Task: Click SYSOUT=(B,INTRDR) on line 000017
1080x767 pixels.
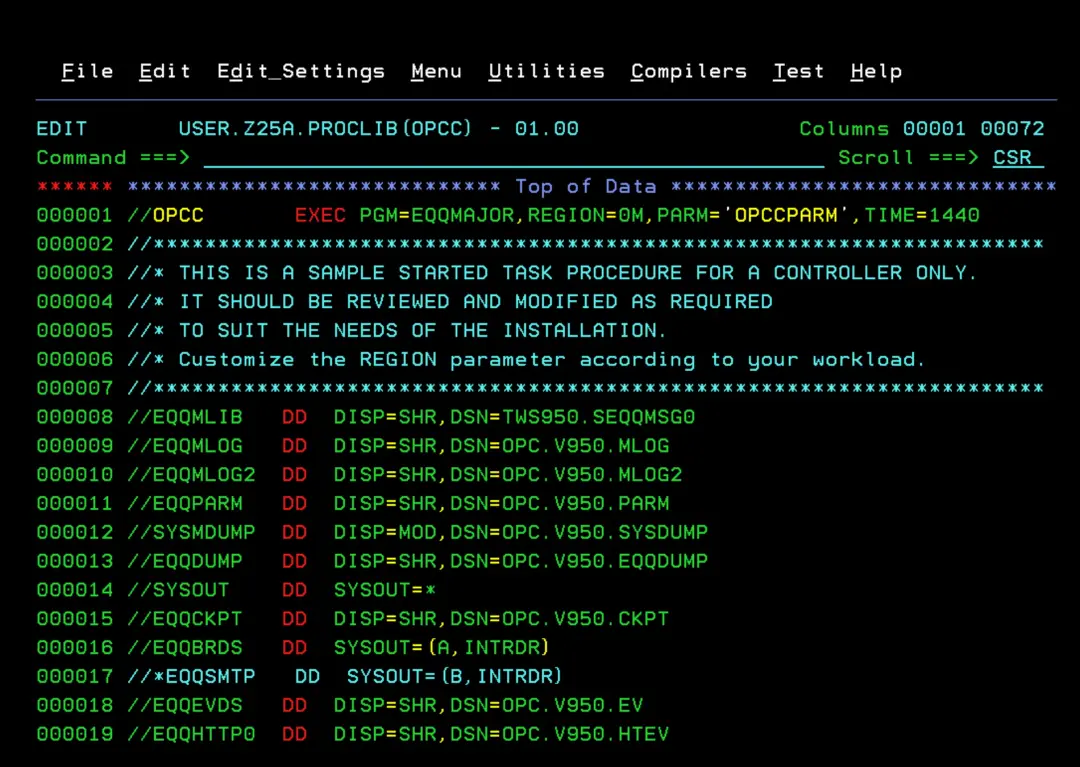Action: [455, 678]
